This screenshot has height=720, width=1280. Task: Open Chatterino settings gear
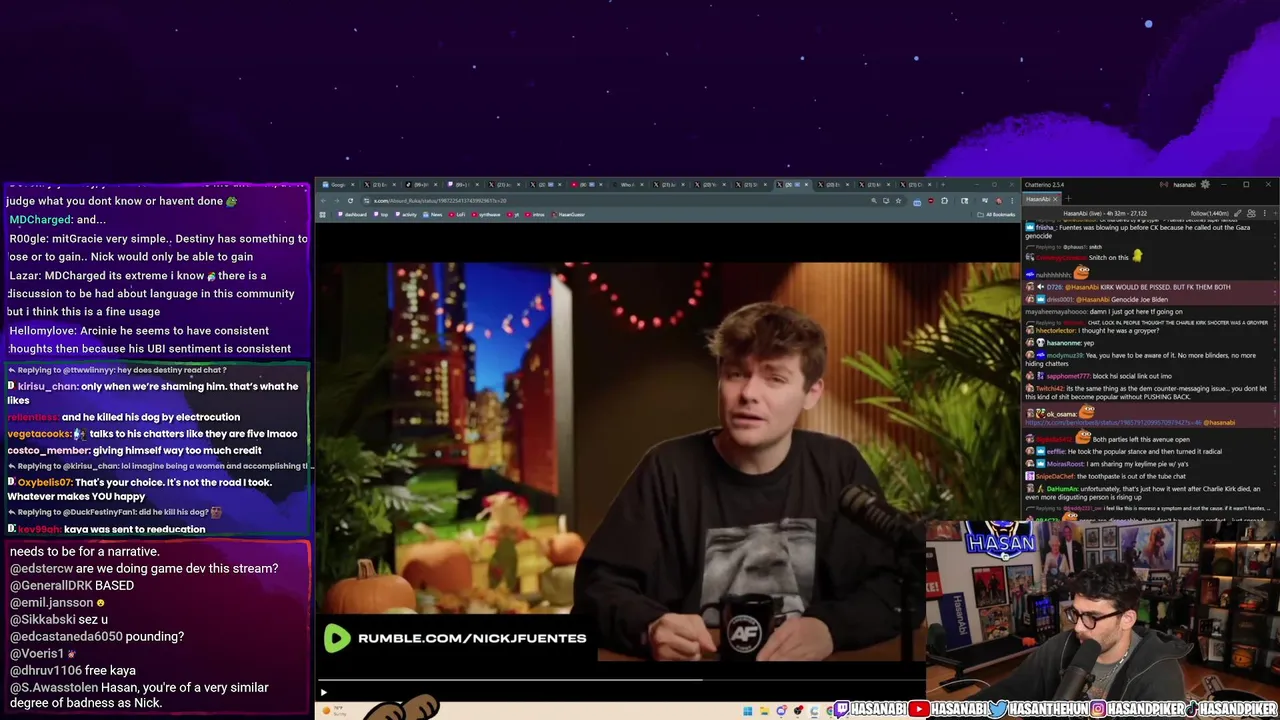[1205, 184]
